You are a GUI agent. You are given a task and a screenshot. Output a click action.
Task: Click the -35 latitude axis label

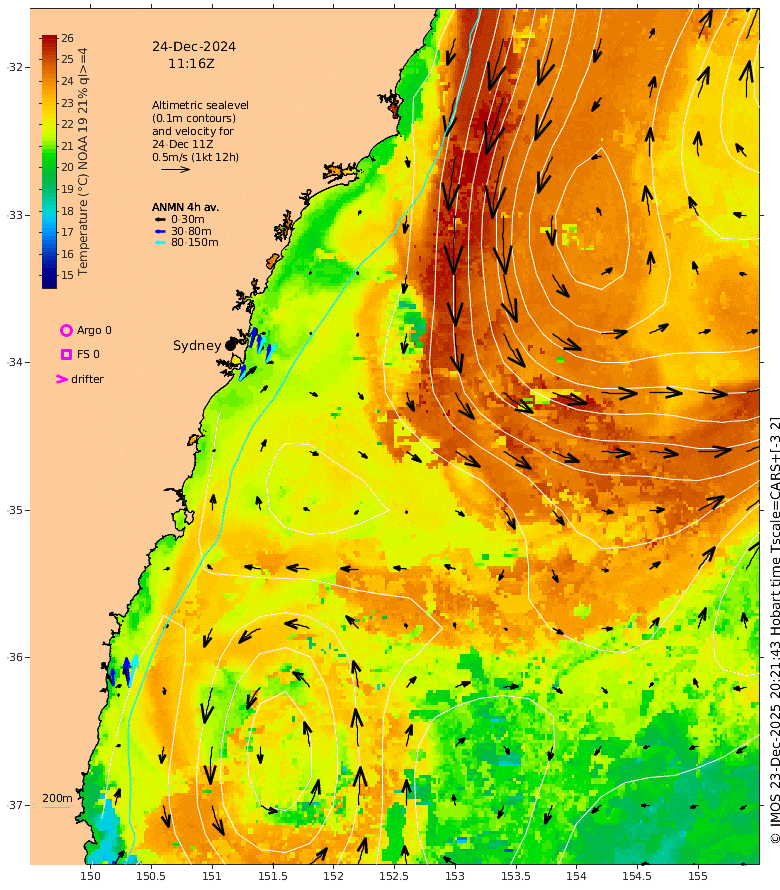coord(15,510)
